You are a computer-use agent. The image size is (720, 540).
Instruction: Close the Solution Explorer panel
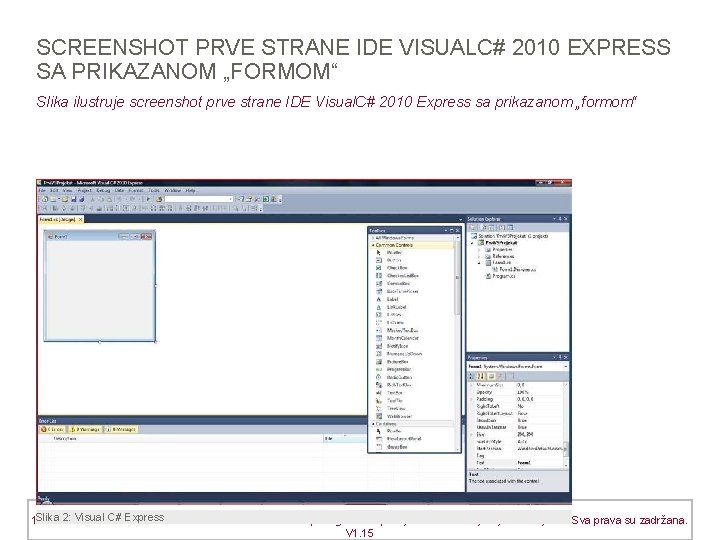tap(565, 219)
